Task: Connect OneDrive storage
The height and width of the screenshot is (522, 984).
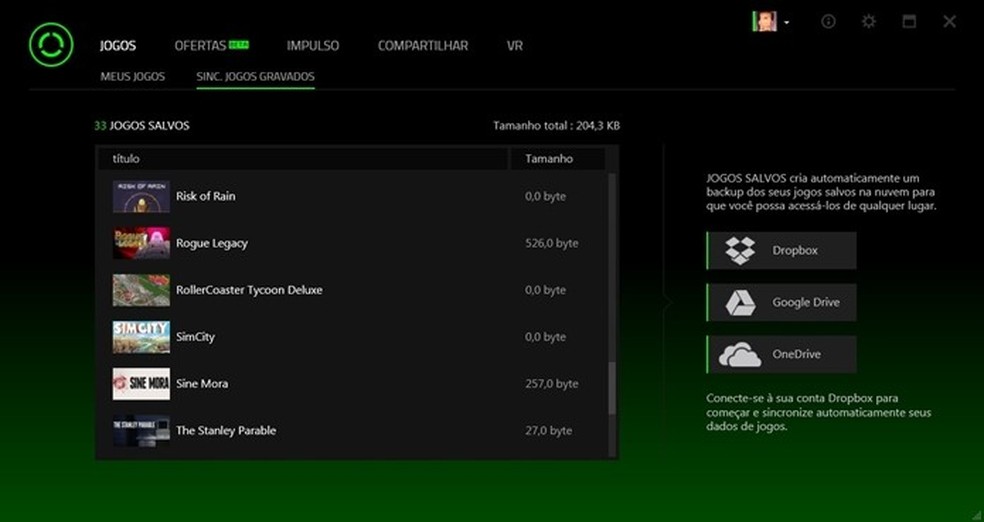Action: click(781, 354)
